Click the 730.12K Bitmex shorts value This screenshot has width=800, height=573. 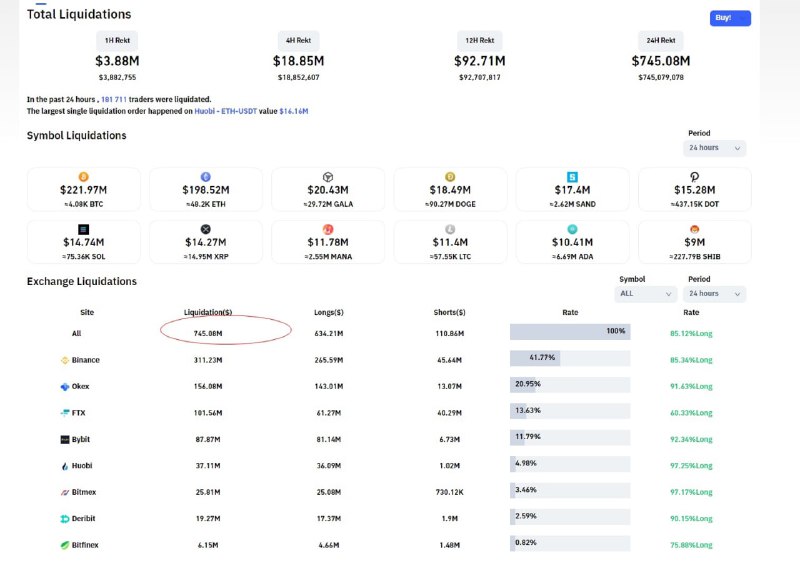click(449, 492)
